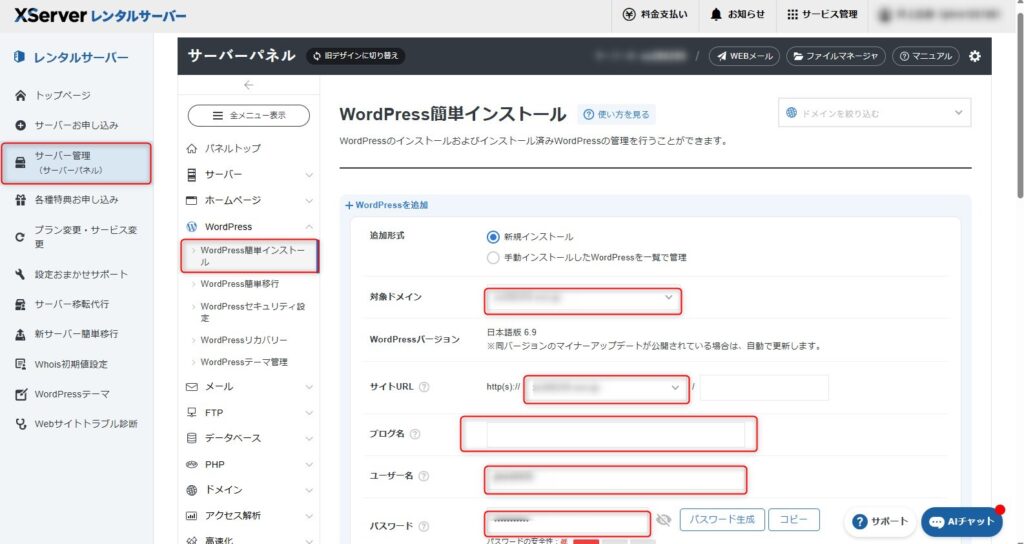Go to トップページ in left sidebar
The height and width of the screenshot is (544, 1024).
pyautogui.click(x=62, y=96)
